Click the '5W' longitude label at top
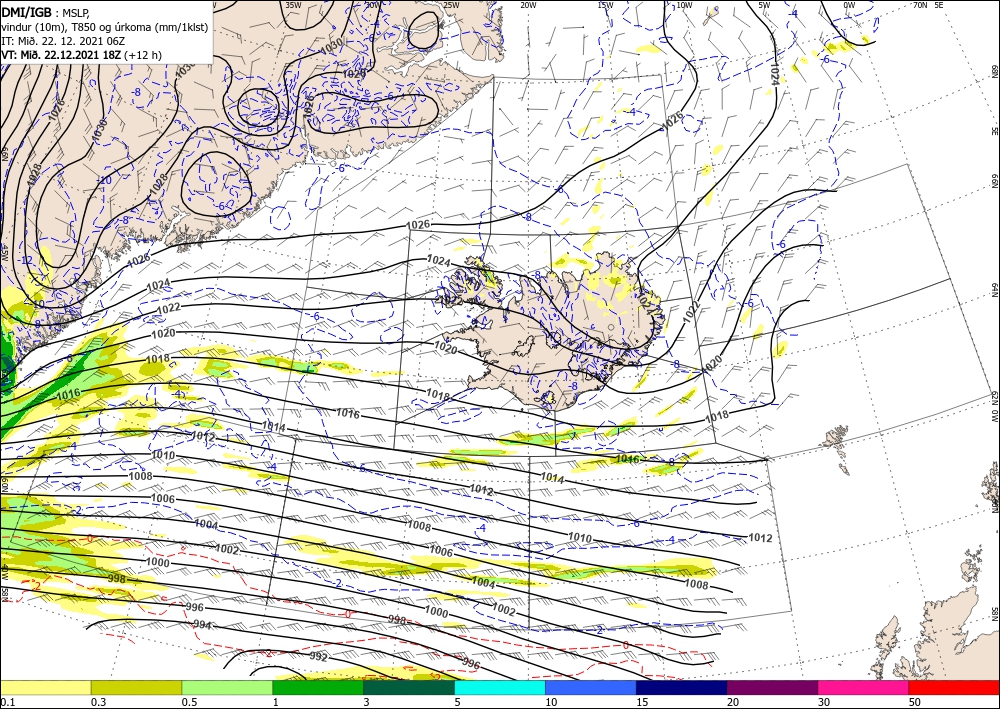This screenshot has height=709, width=1000. point(765,5)
